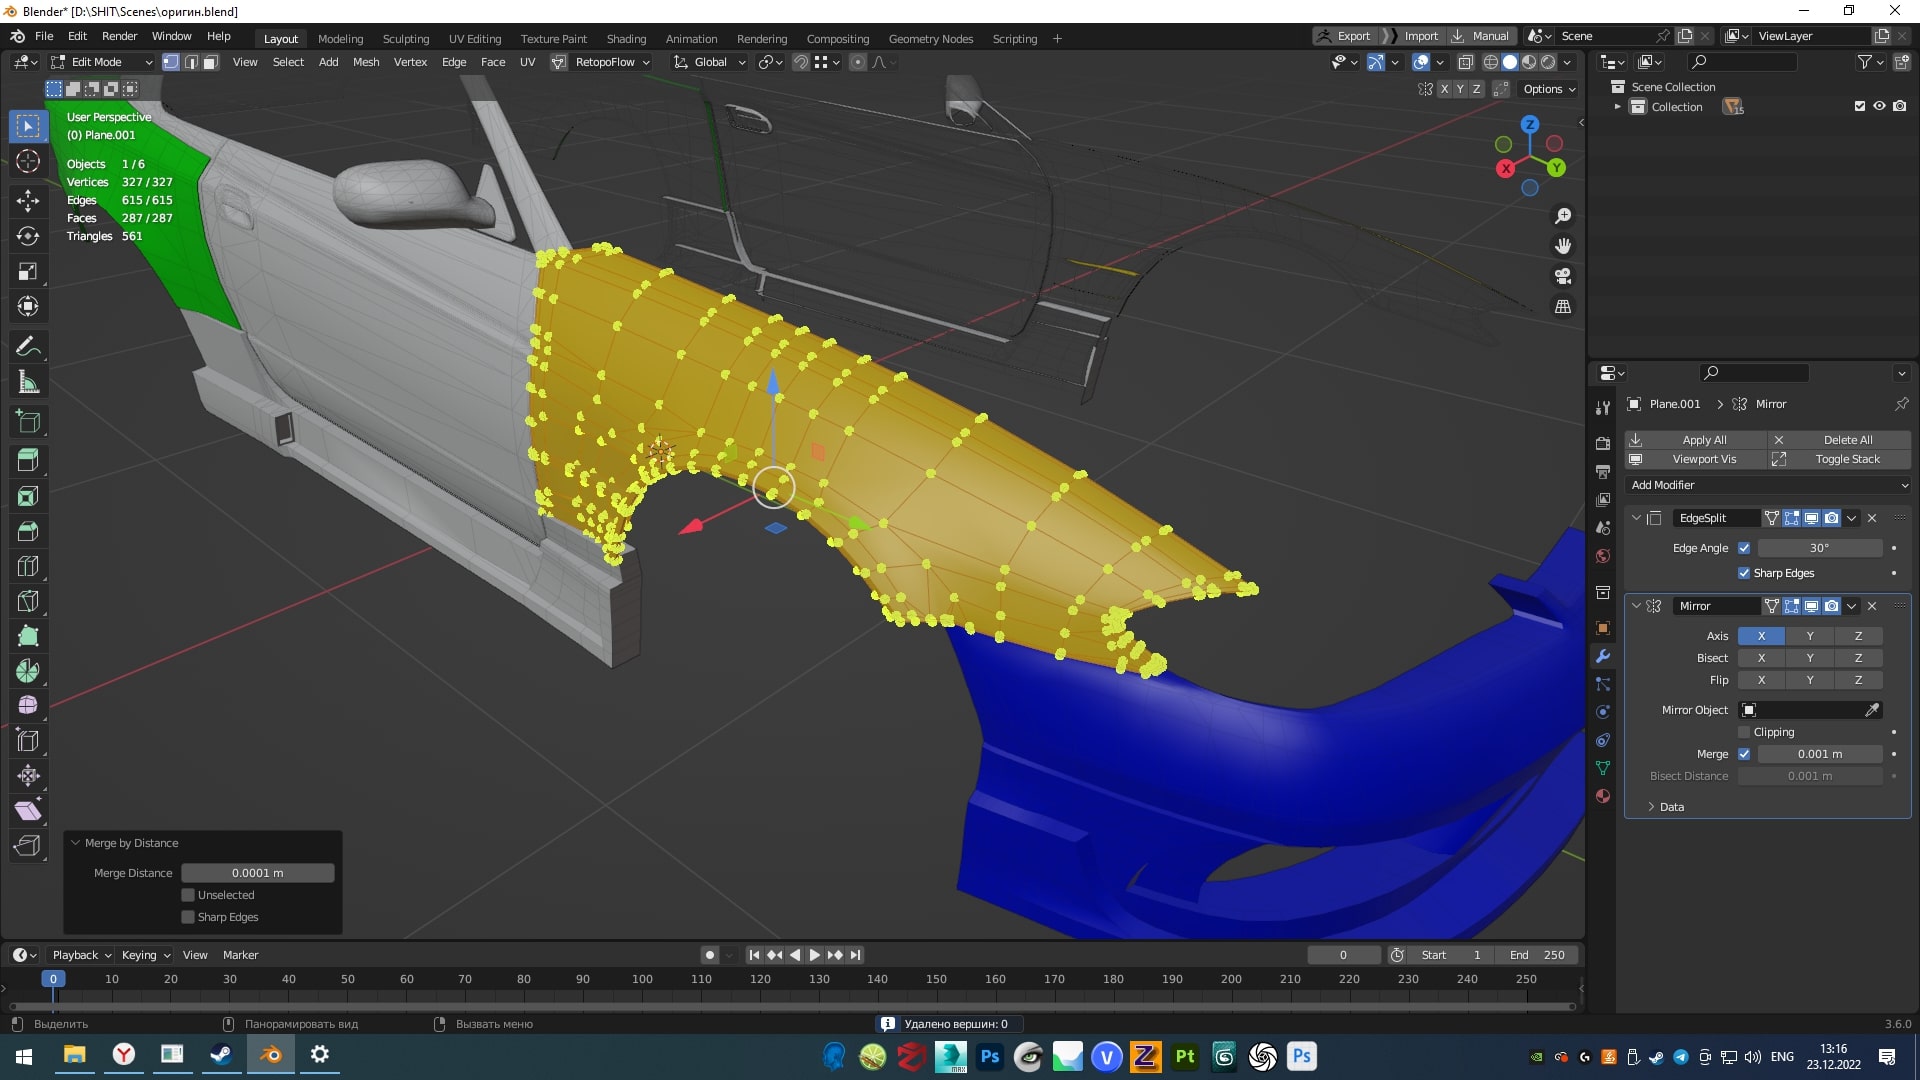Open Steam from the Windows taskbar
The width and height of the screenshot is (1920, 1080).
click(x=221, y=1055)
